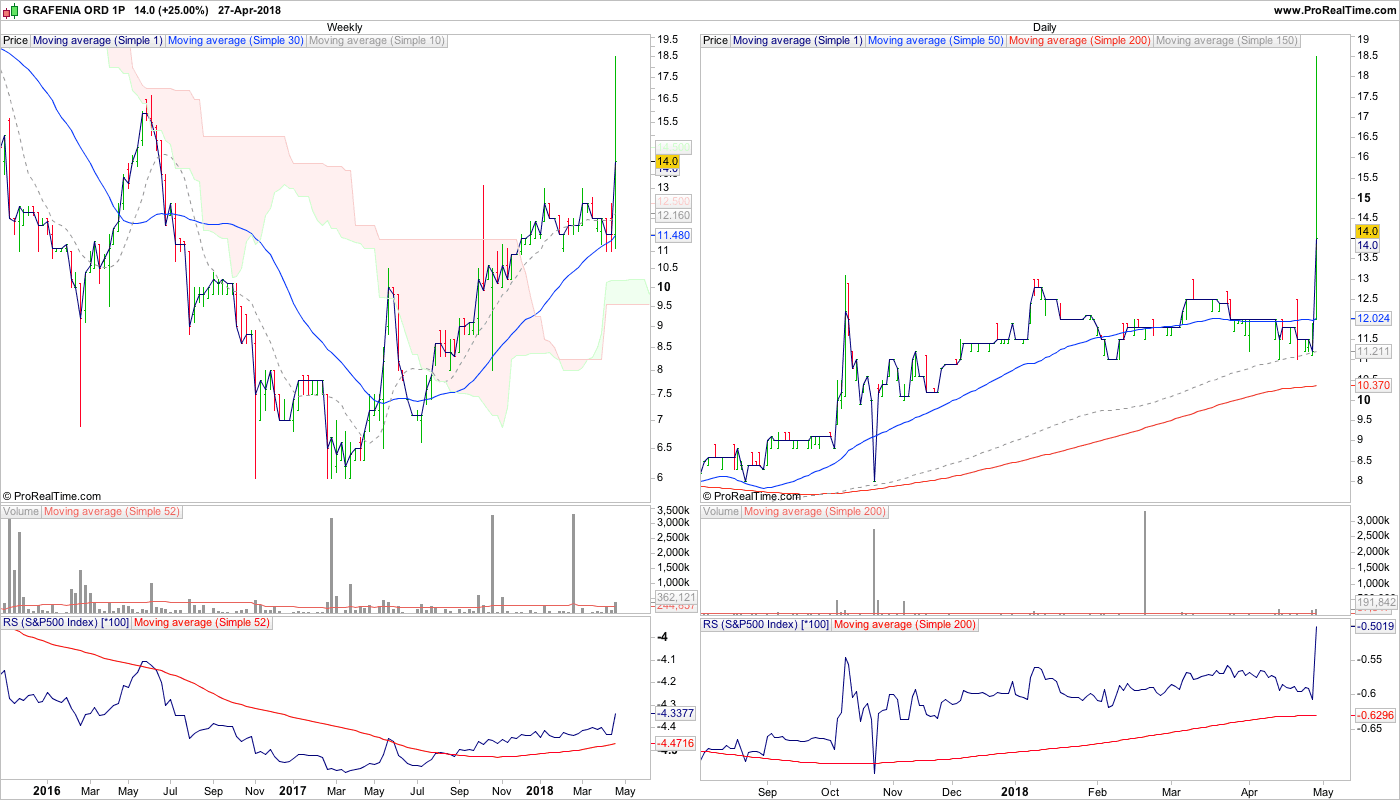The height and width of the screenshot is (800, 1400).
Task: Select the Price label in the Weekly chart legend
Action: (16, 41)
